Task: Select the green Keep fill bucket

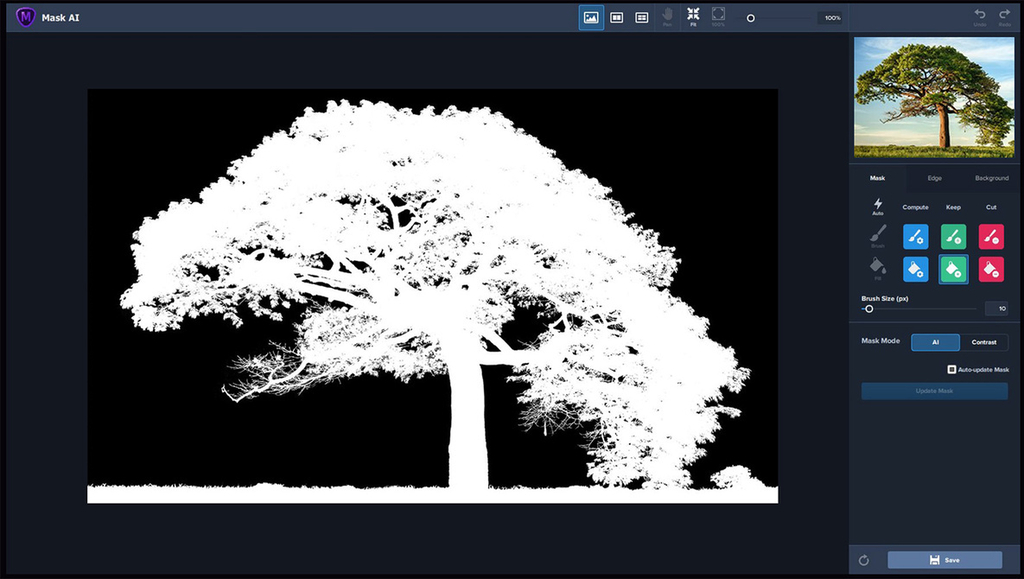Action: click(953, 270)
